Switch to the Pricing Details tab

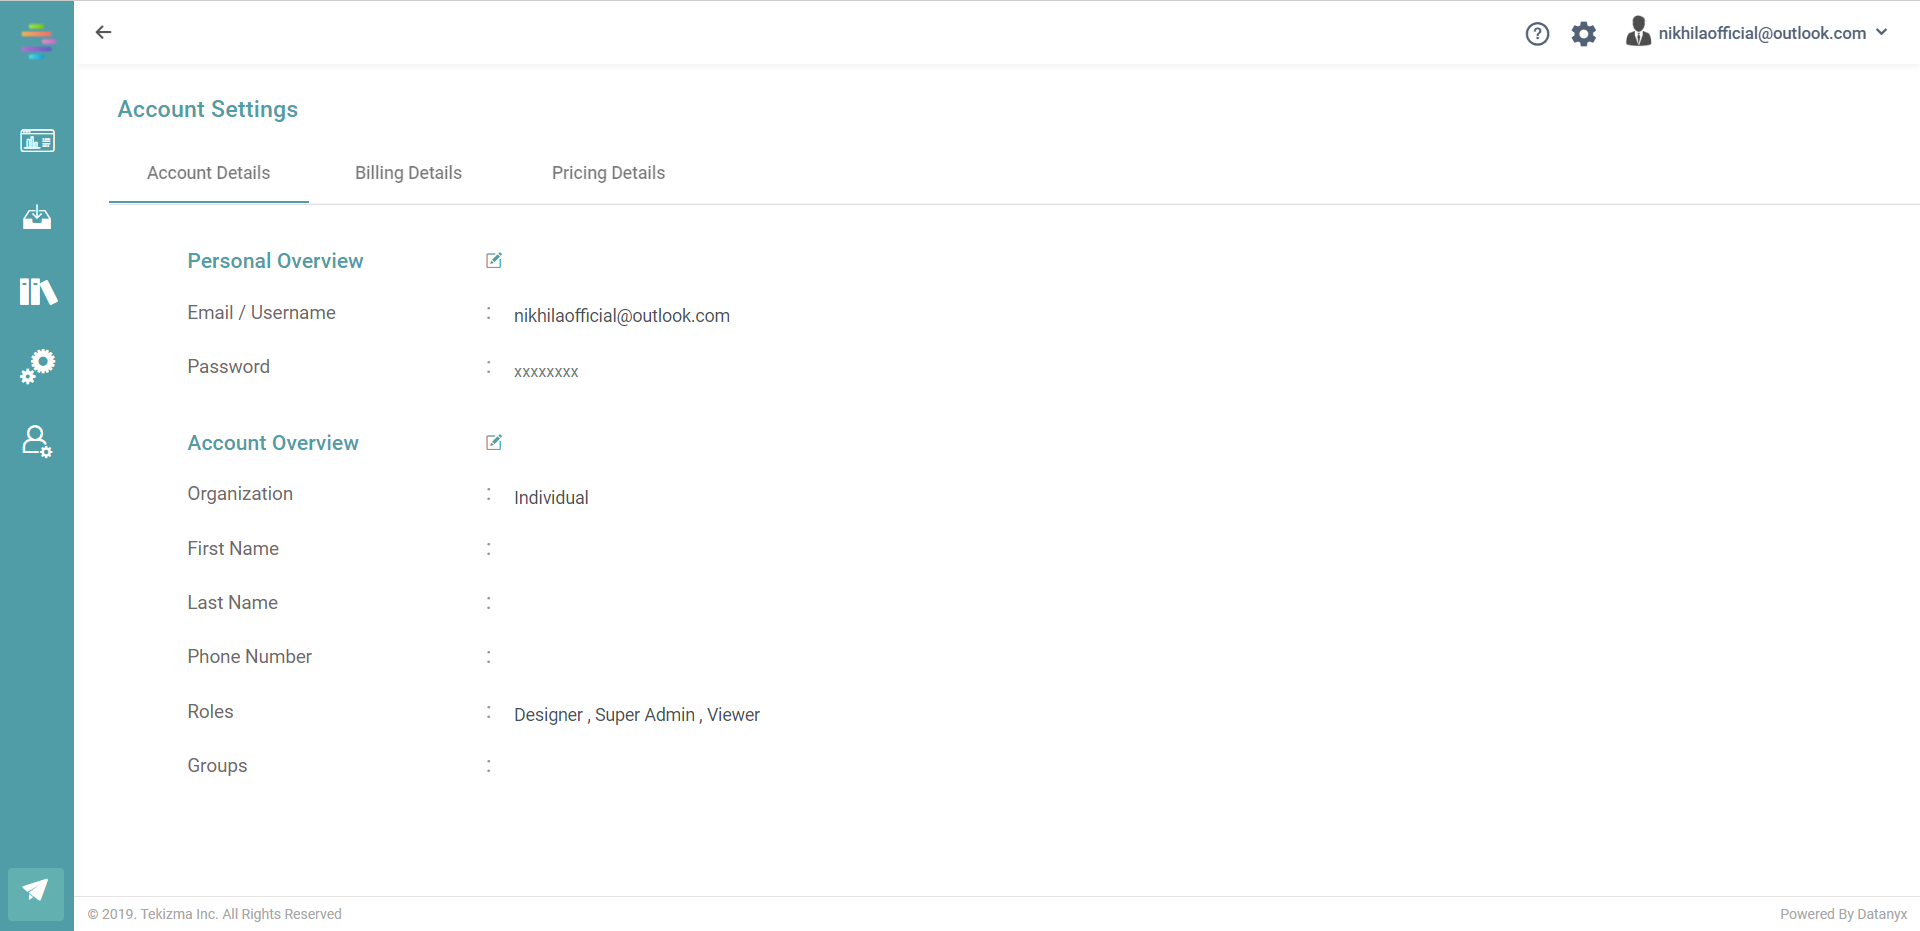[x=608, y=173]
